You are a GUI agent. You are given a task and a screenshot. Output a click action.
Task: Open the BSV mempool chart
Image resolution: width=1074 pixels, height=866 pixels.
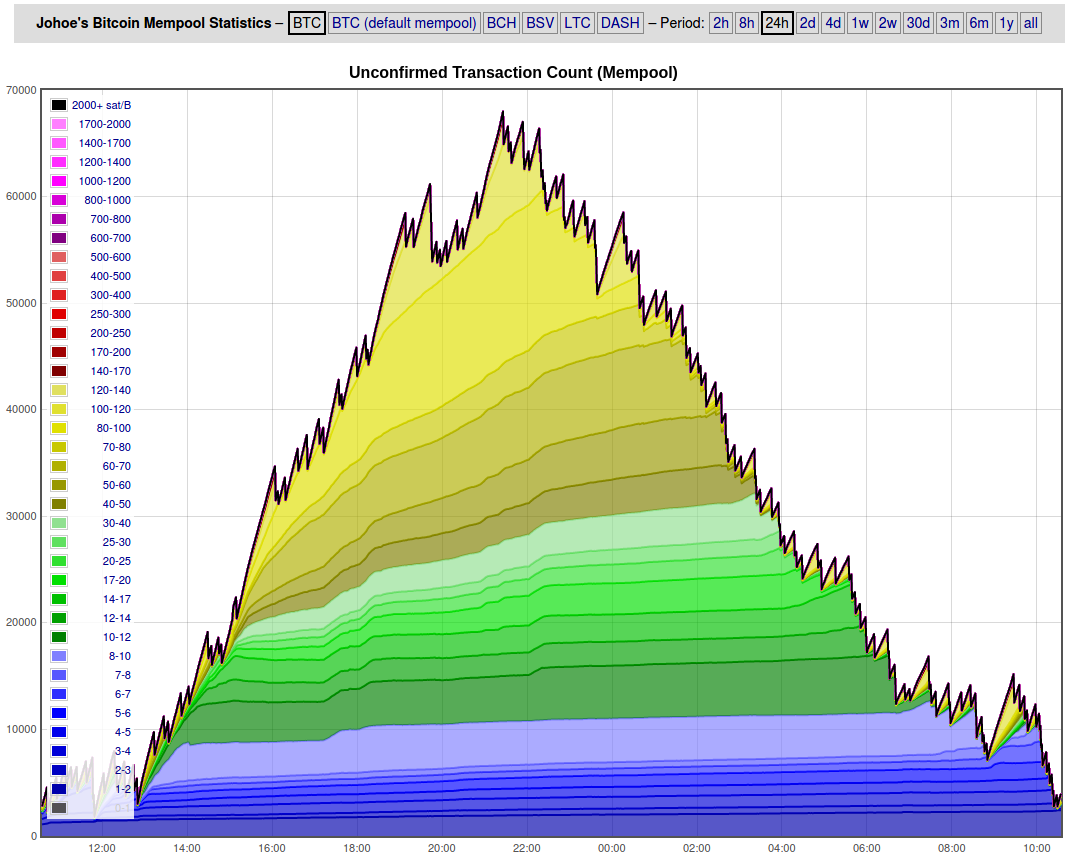[540, 23]
